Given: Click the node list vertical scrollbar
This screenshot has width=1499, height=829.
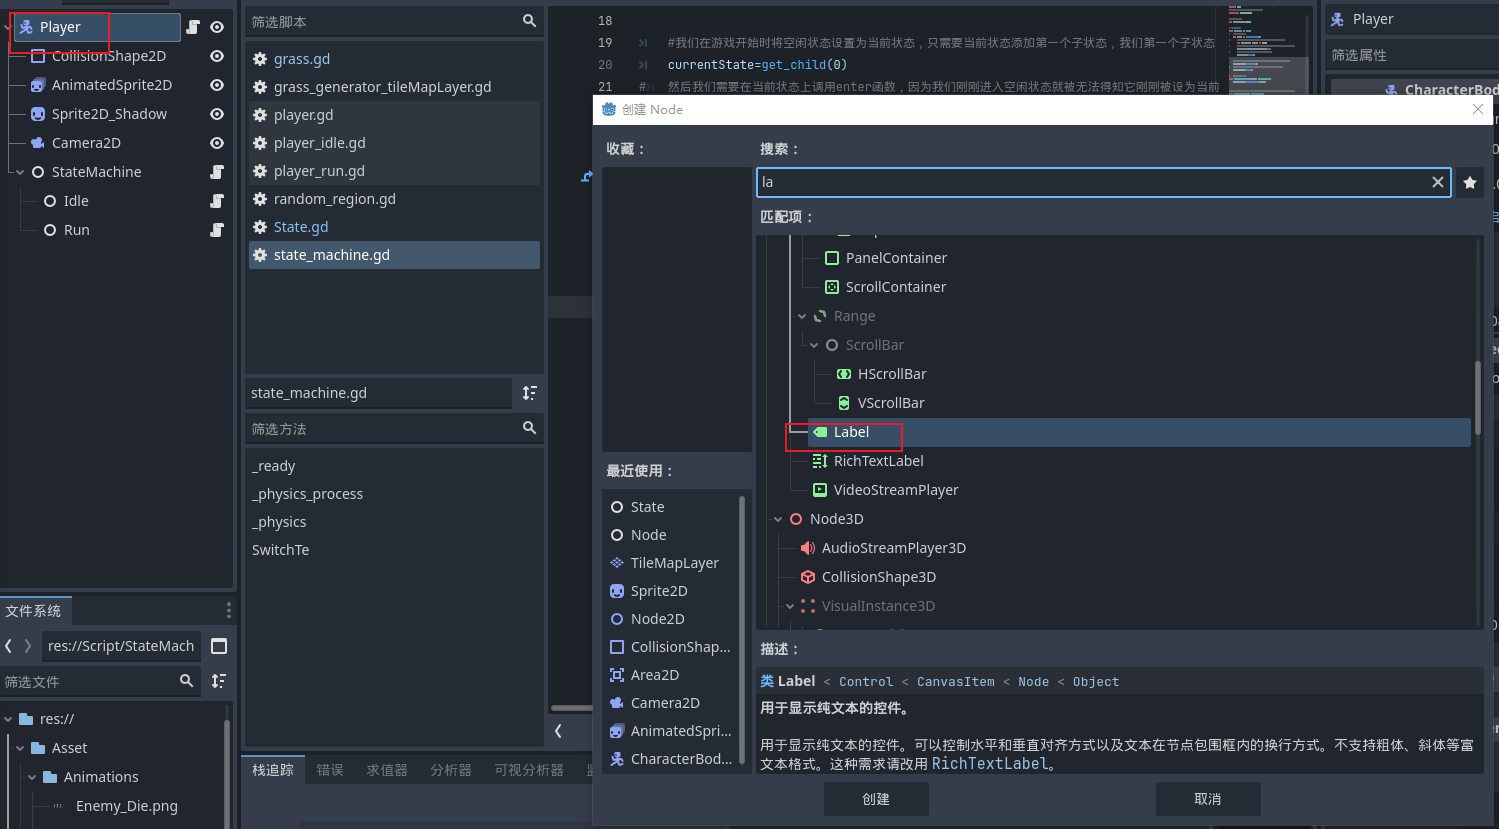Looking at the screenshot, I should coord(1477,398).
